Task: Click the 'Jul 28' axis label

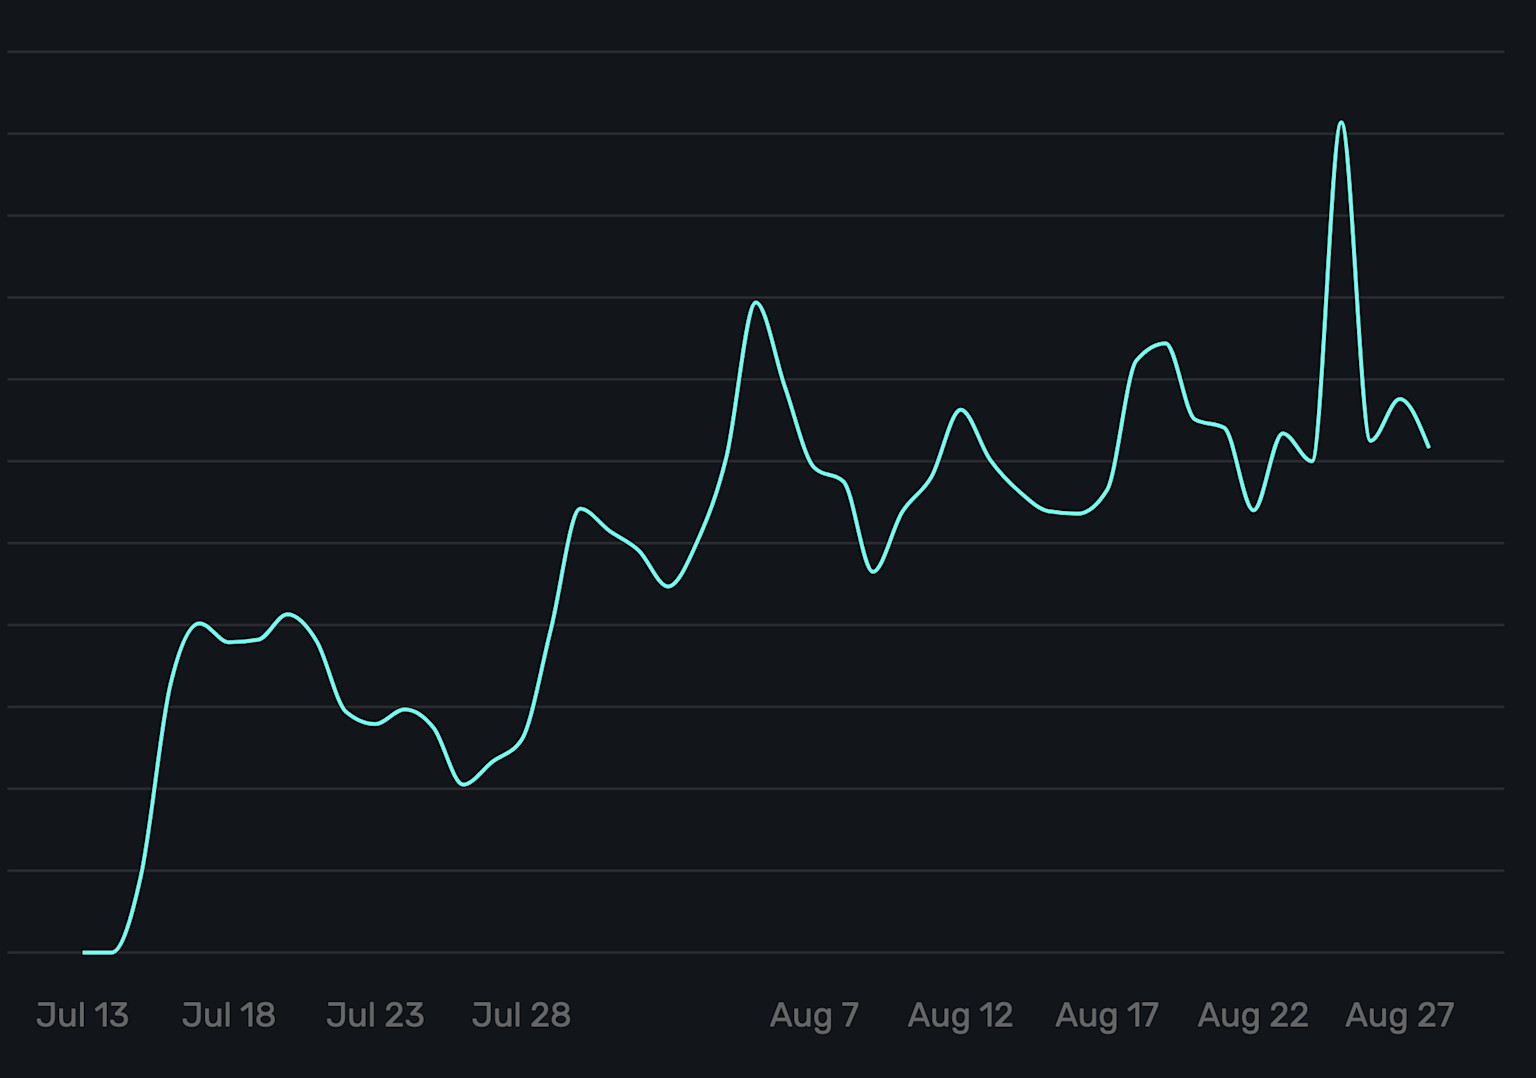Action: coord(521,1015)
